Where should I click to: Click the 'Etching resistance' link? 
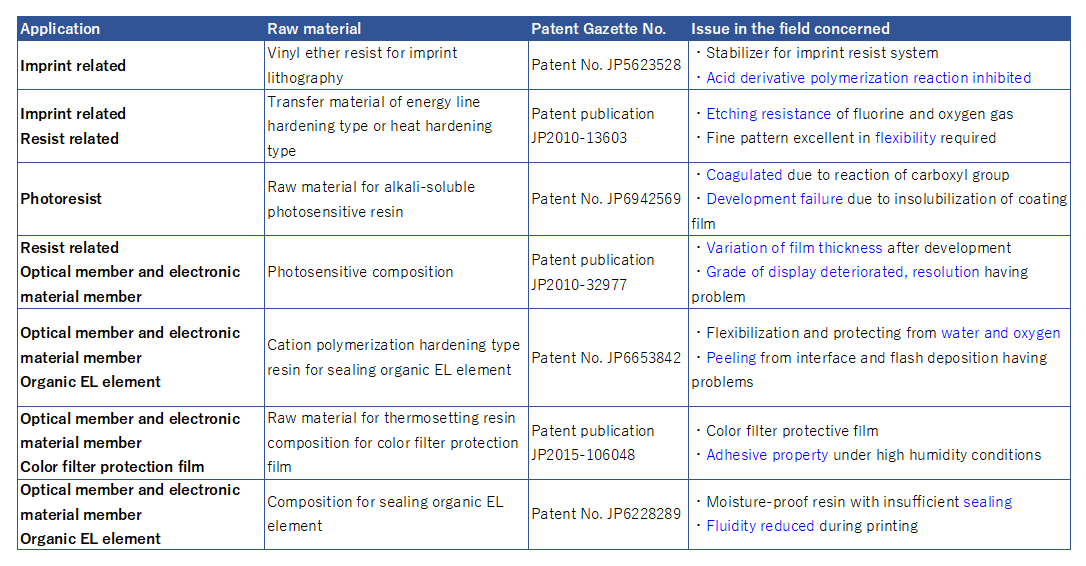(768, 114)
